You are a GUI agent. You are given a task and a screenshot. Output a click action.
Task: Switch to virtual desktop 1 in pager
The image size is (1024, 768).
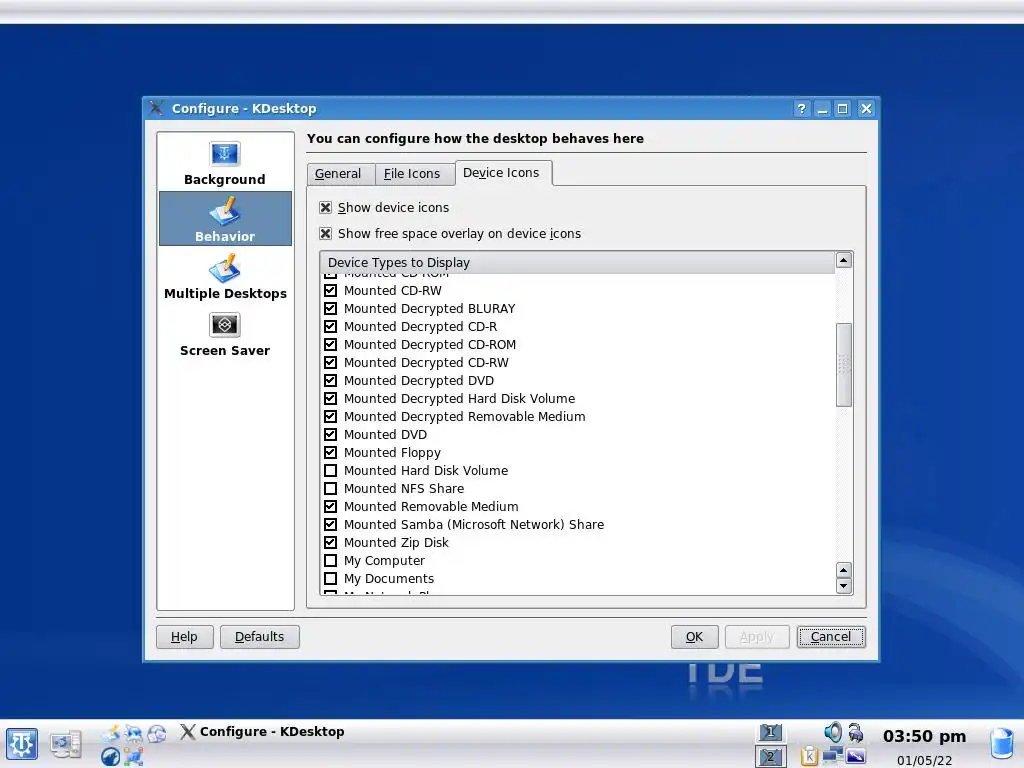pyautogui.click(x=770, y=732)
